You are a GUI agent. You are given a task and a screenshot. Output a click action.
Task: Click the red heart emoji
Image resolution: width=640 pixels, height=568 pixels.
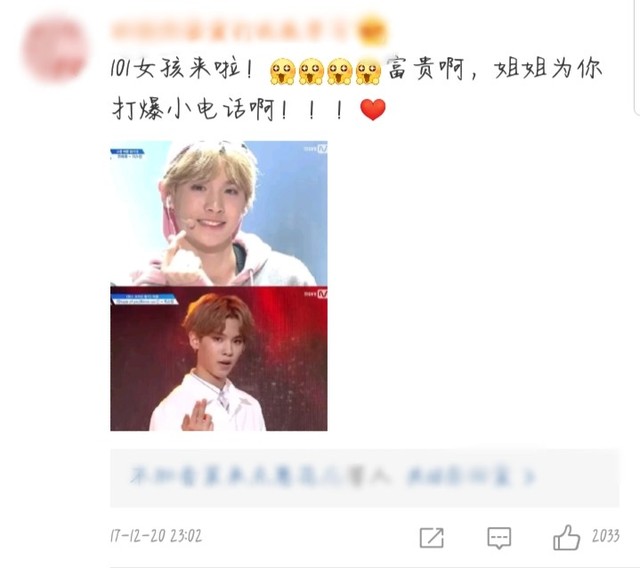(373, 109)
